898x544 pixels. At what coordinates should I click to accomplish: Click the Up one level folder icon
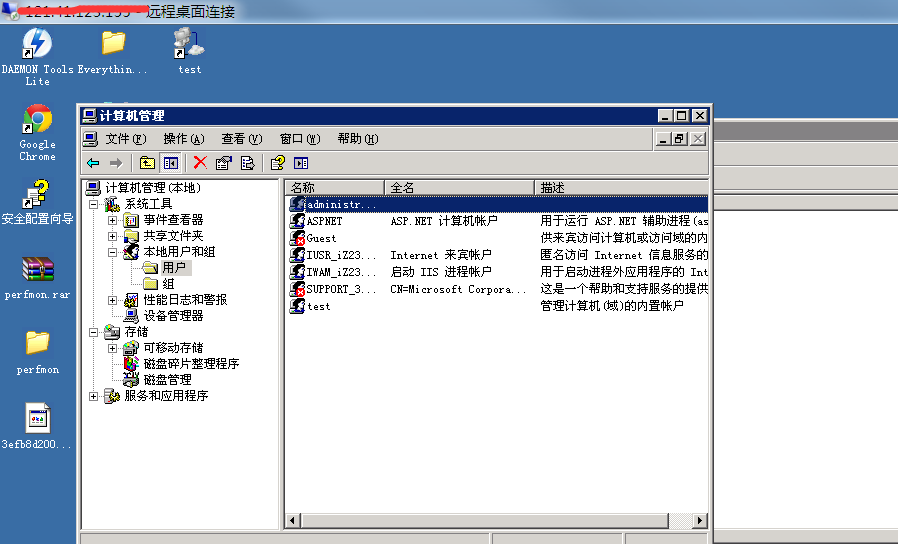[x=147, y=163]
